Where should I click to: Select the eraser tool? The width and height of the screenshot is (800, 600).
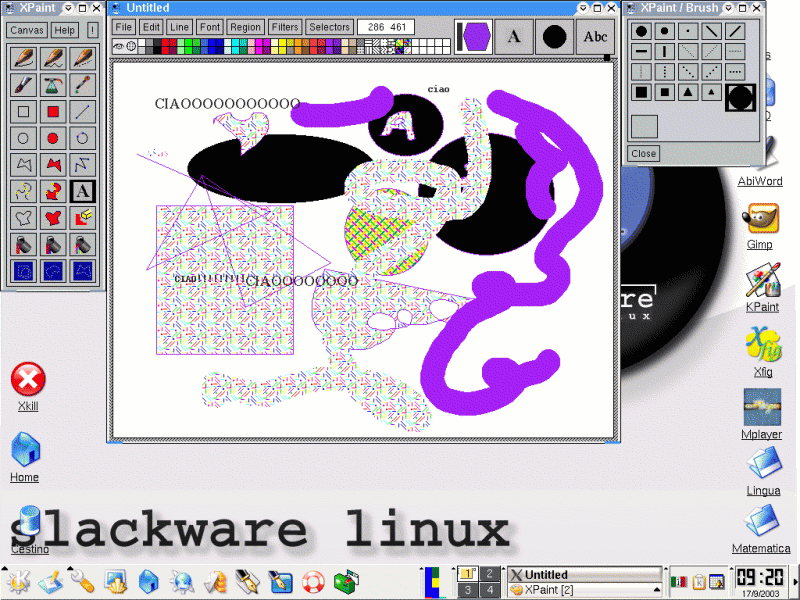click(83, 218)
